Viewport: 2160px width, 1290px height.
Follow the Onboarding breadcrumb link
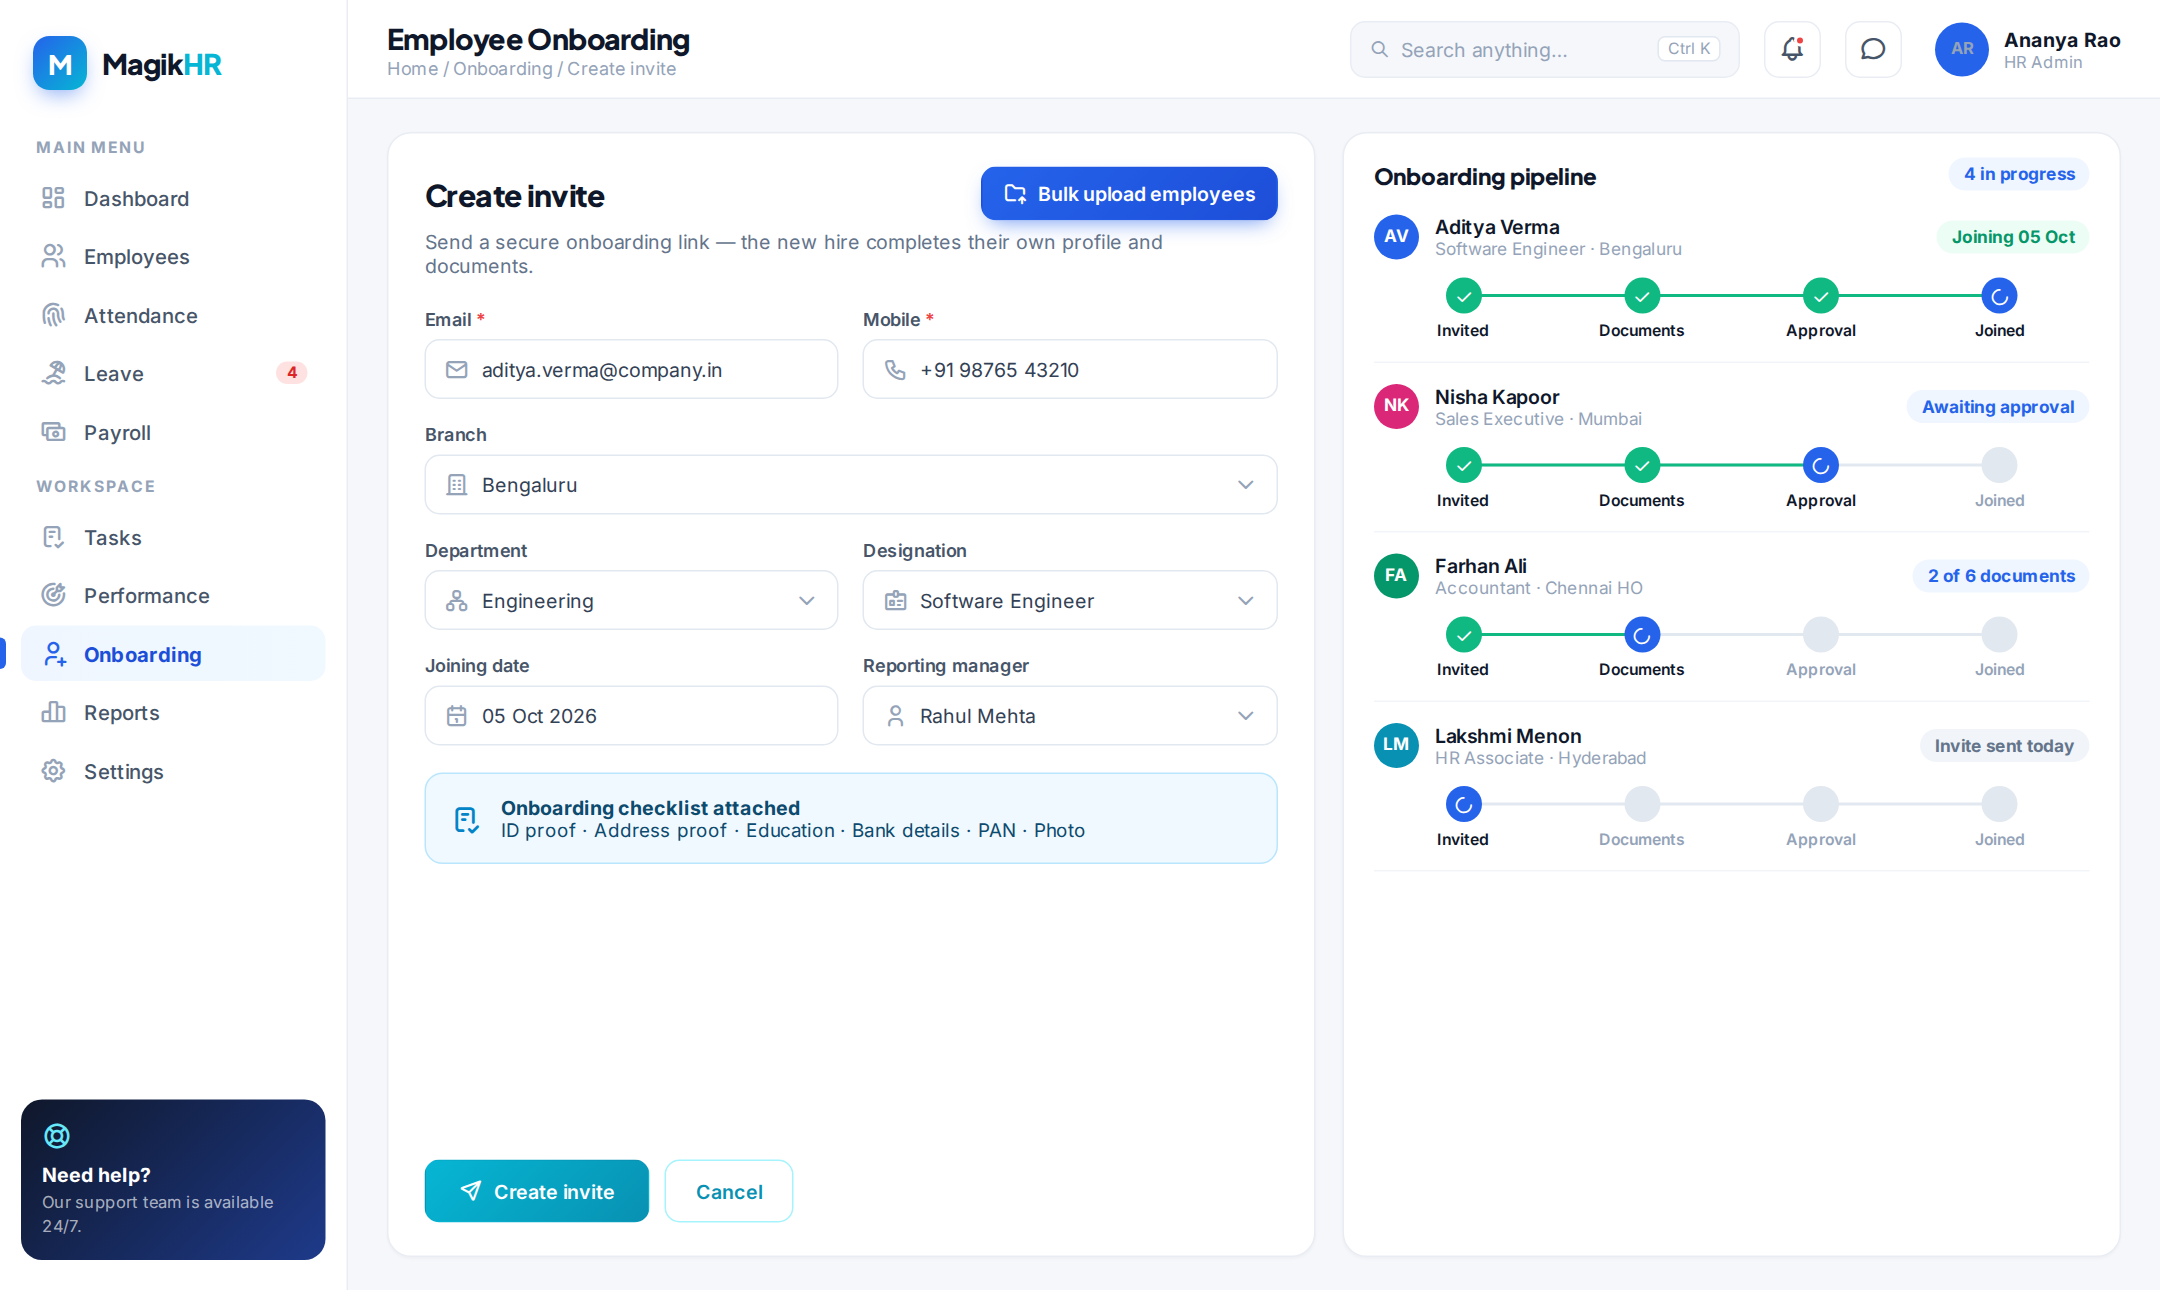click(x=503, y=69)
